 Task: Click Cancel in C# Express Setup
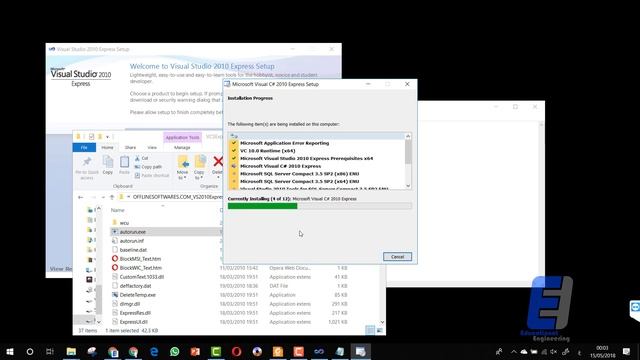397,257
